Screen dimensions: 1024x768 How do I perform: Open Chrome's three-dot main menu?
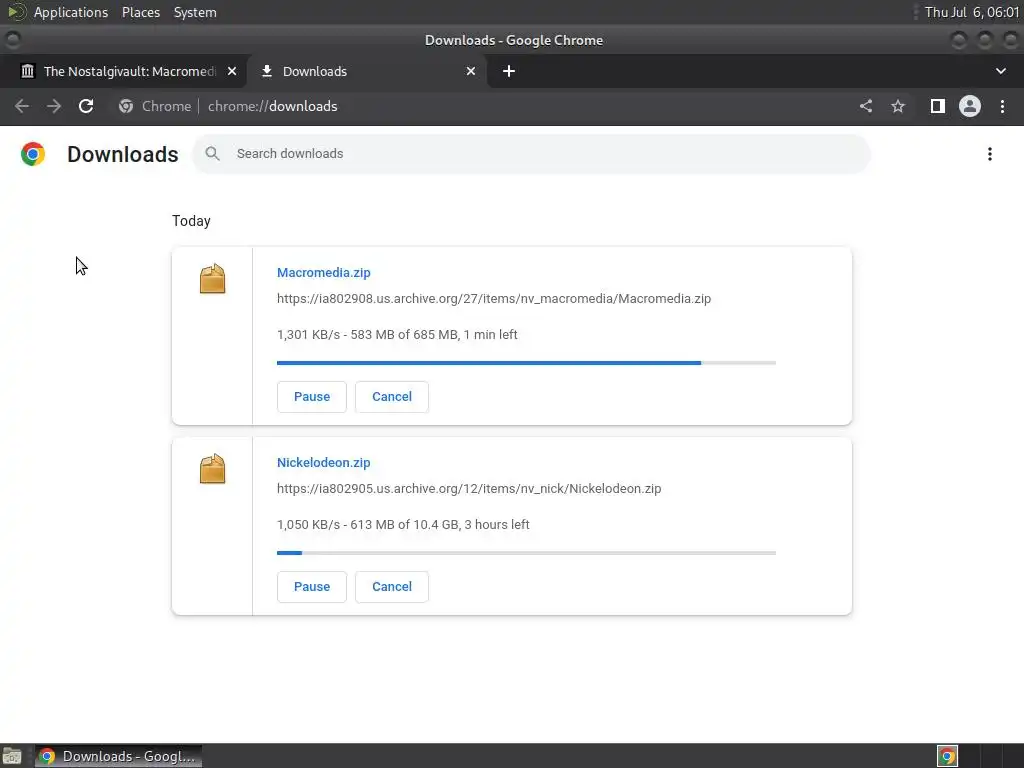click(1002, 106)
